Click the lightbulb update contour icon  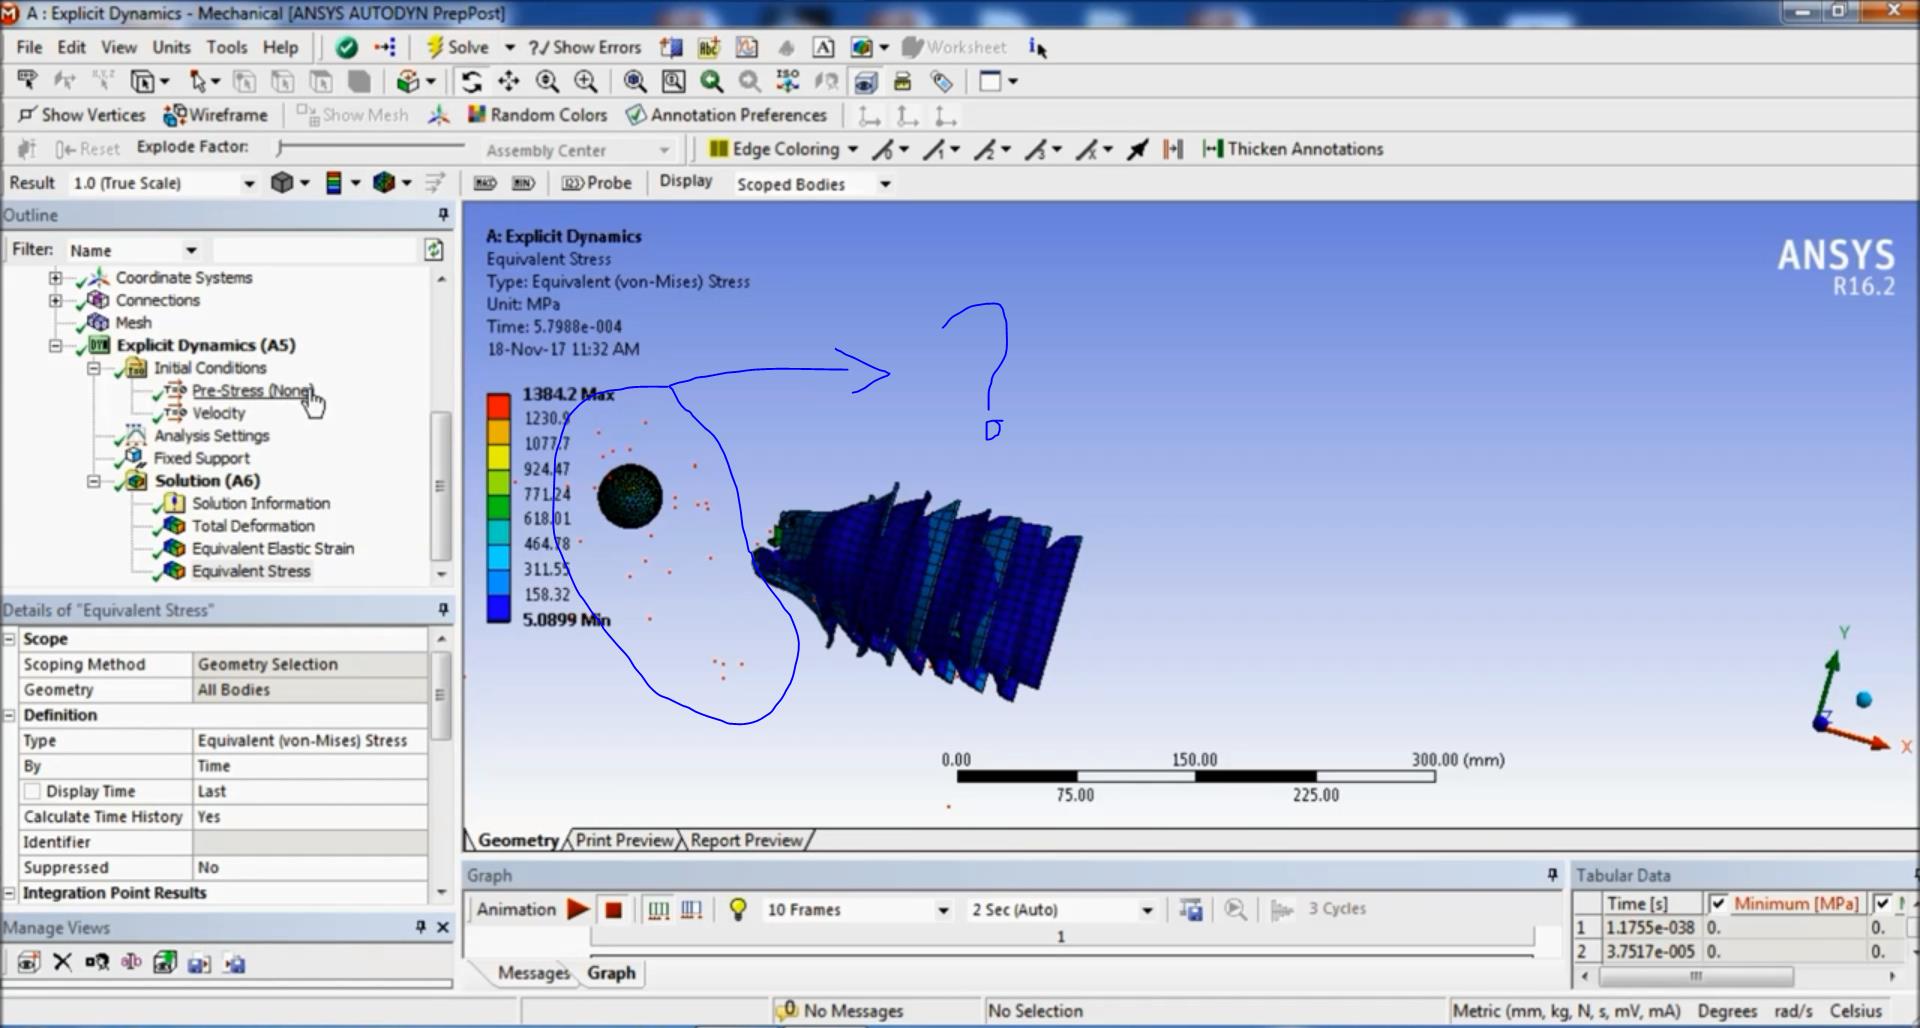tap(738, 909)
